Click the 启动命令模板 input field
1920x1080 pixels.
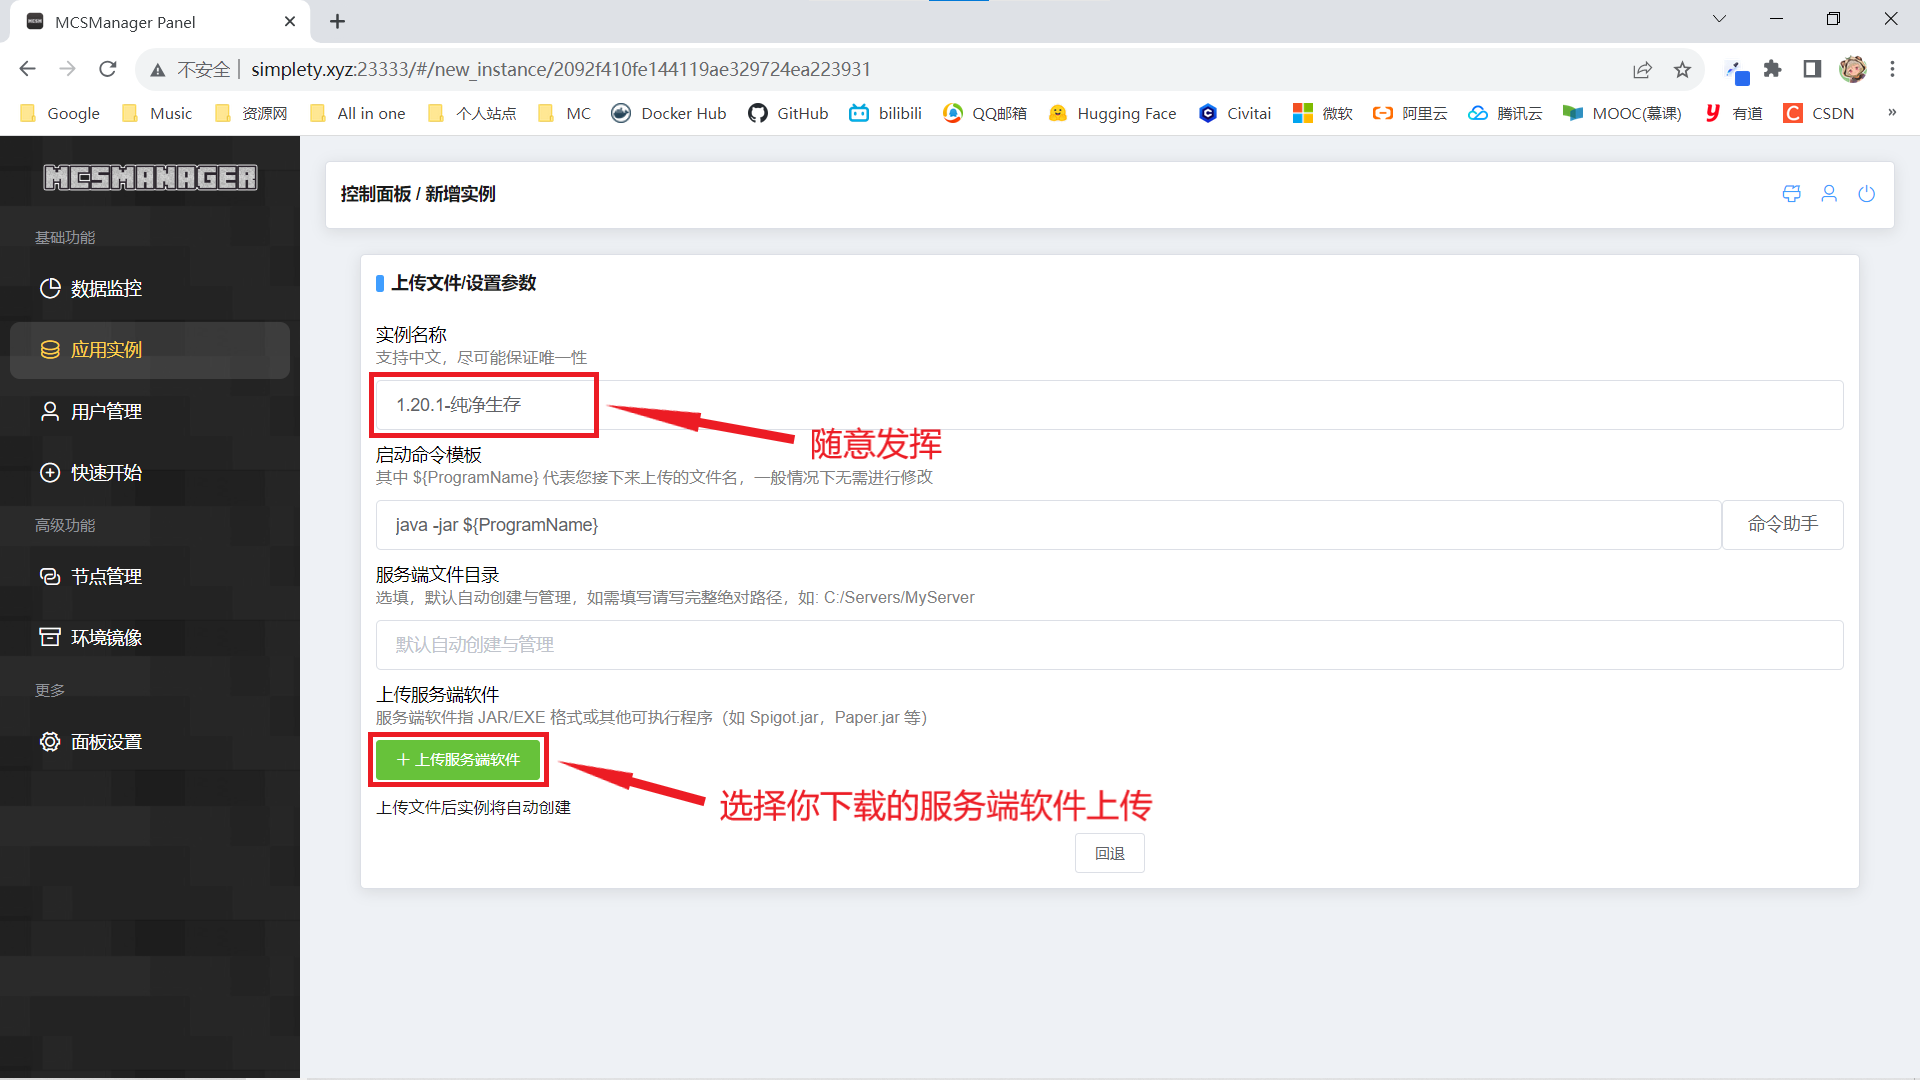pyautogui.click(x=1047, y=525)
